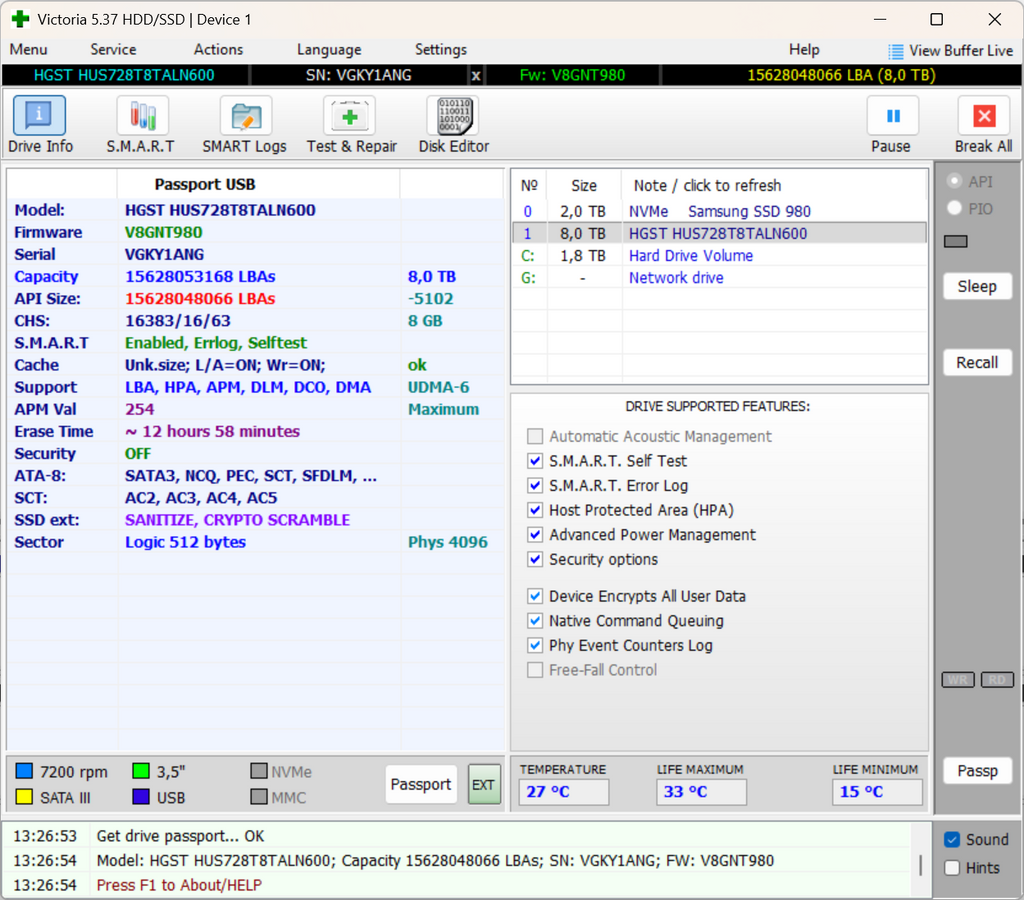The height and width of the screenshot is (900, 1024).
Task: Toggle the Sound checkbox
Action: tap(952, 840)
